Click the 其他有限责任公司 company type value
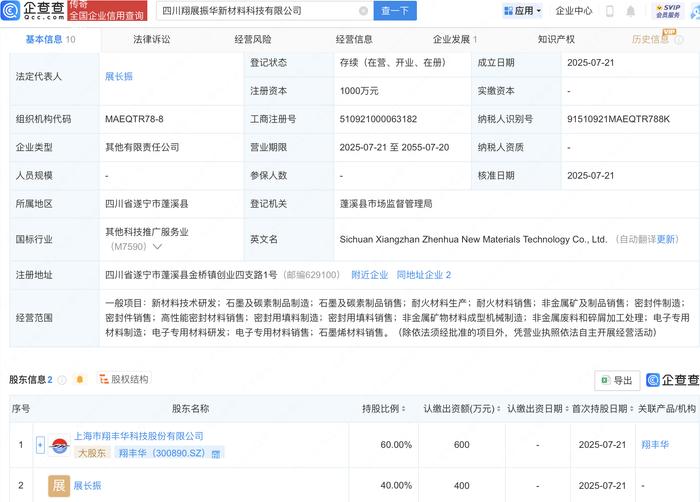 click(x=142, y=147)
